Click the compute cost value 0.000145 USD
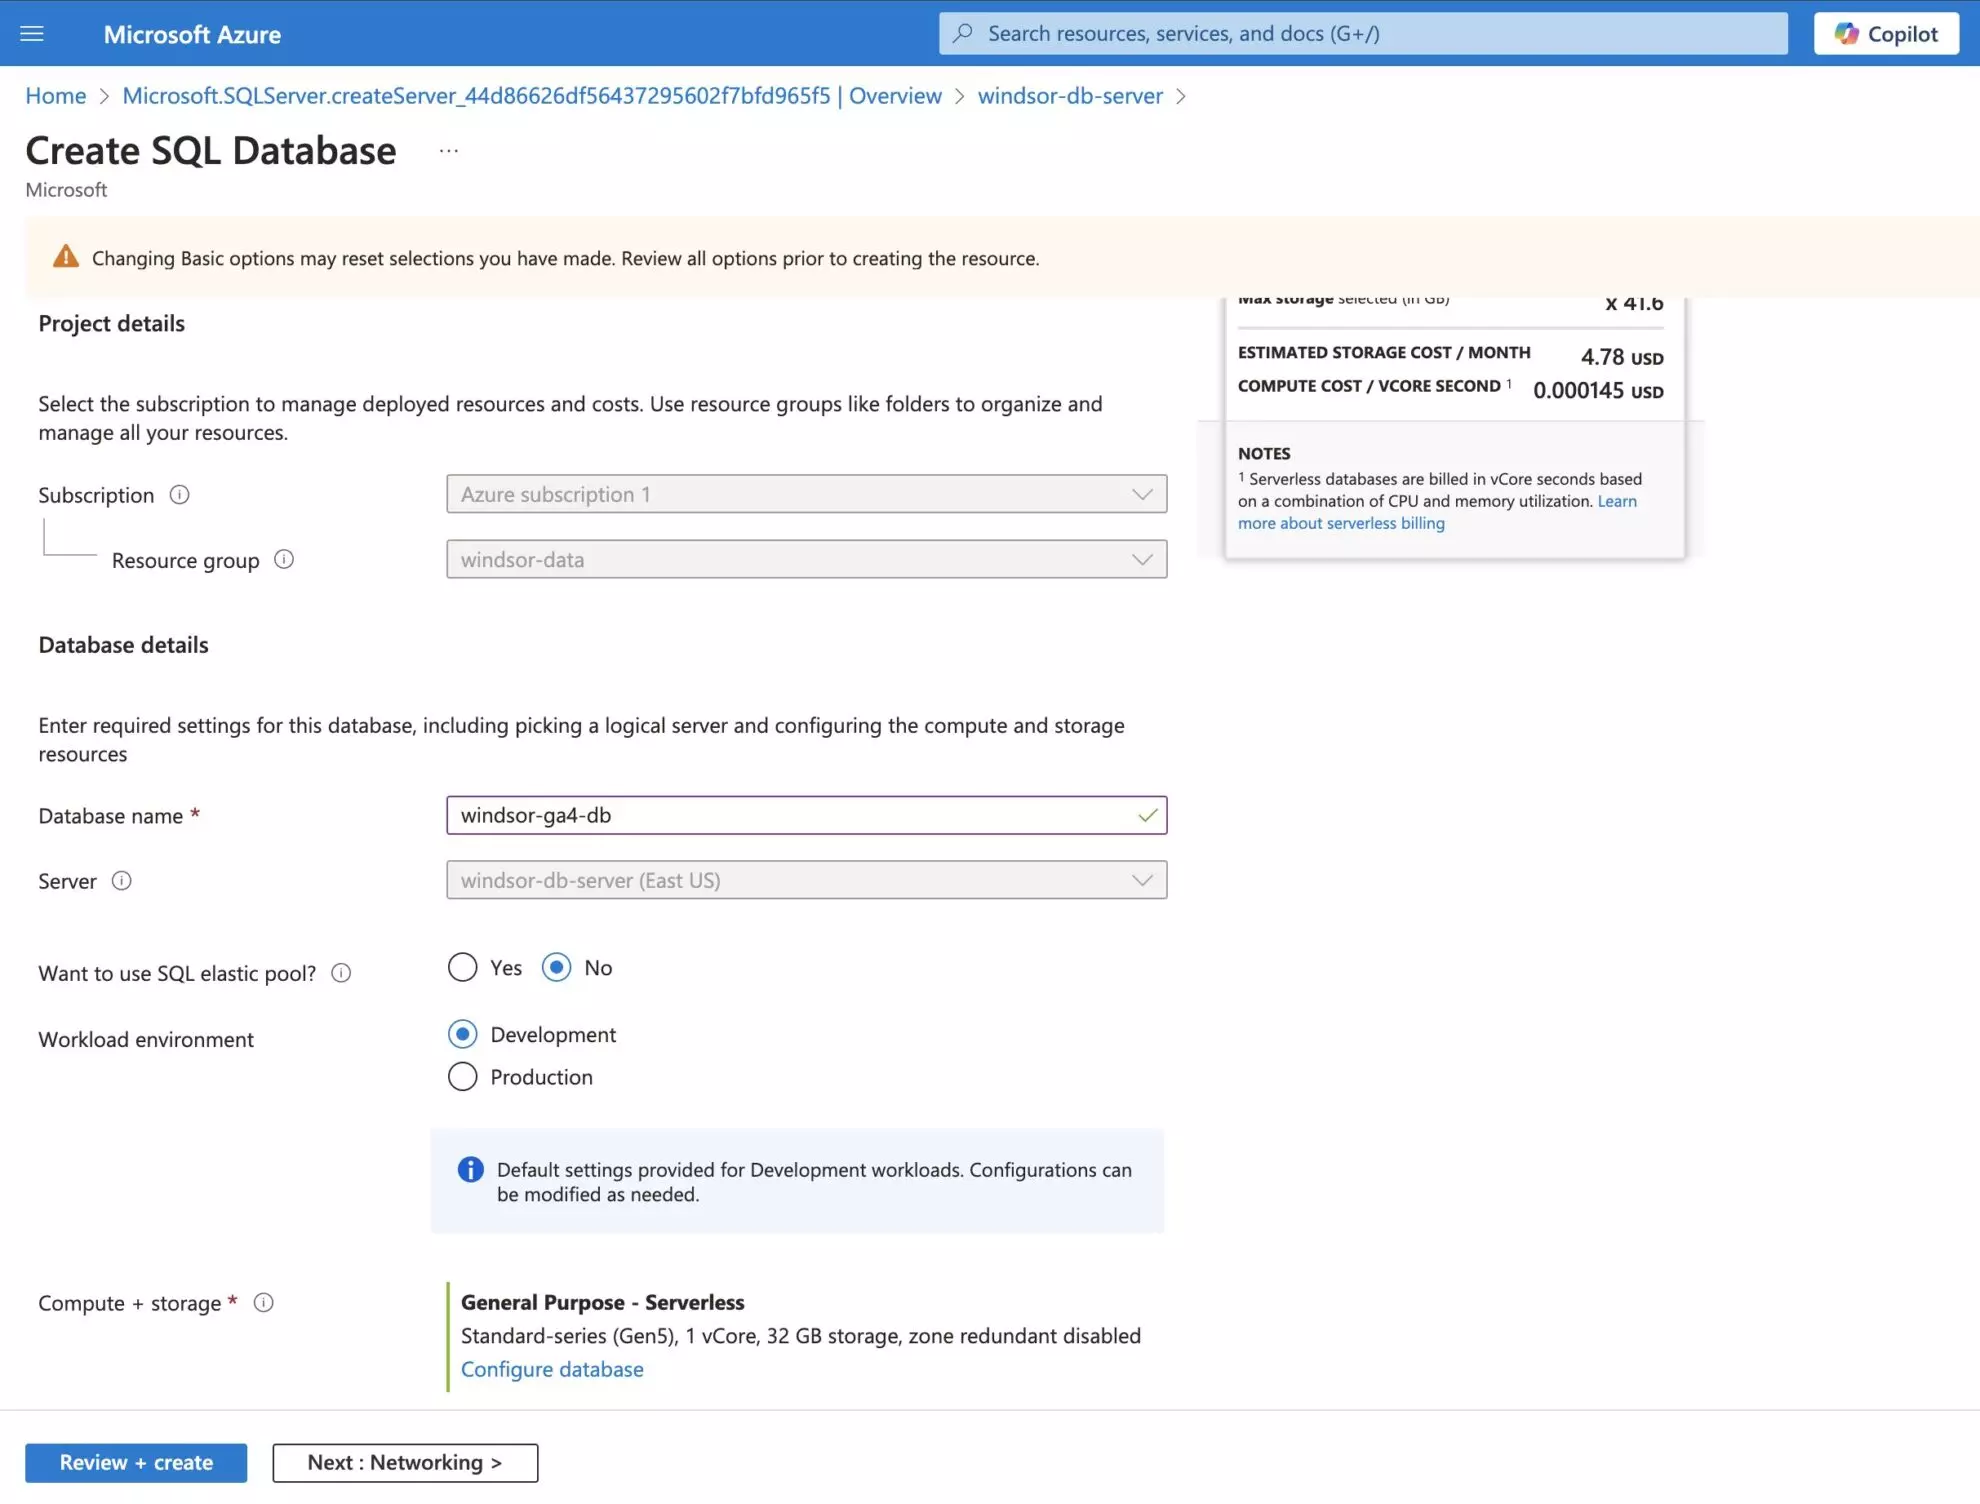Viewport: 1980px width, 1504px height. pos(1598,390)
